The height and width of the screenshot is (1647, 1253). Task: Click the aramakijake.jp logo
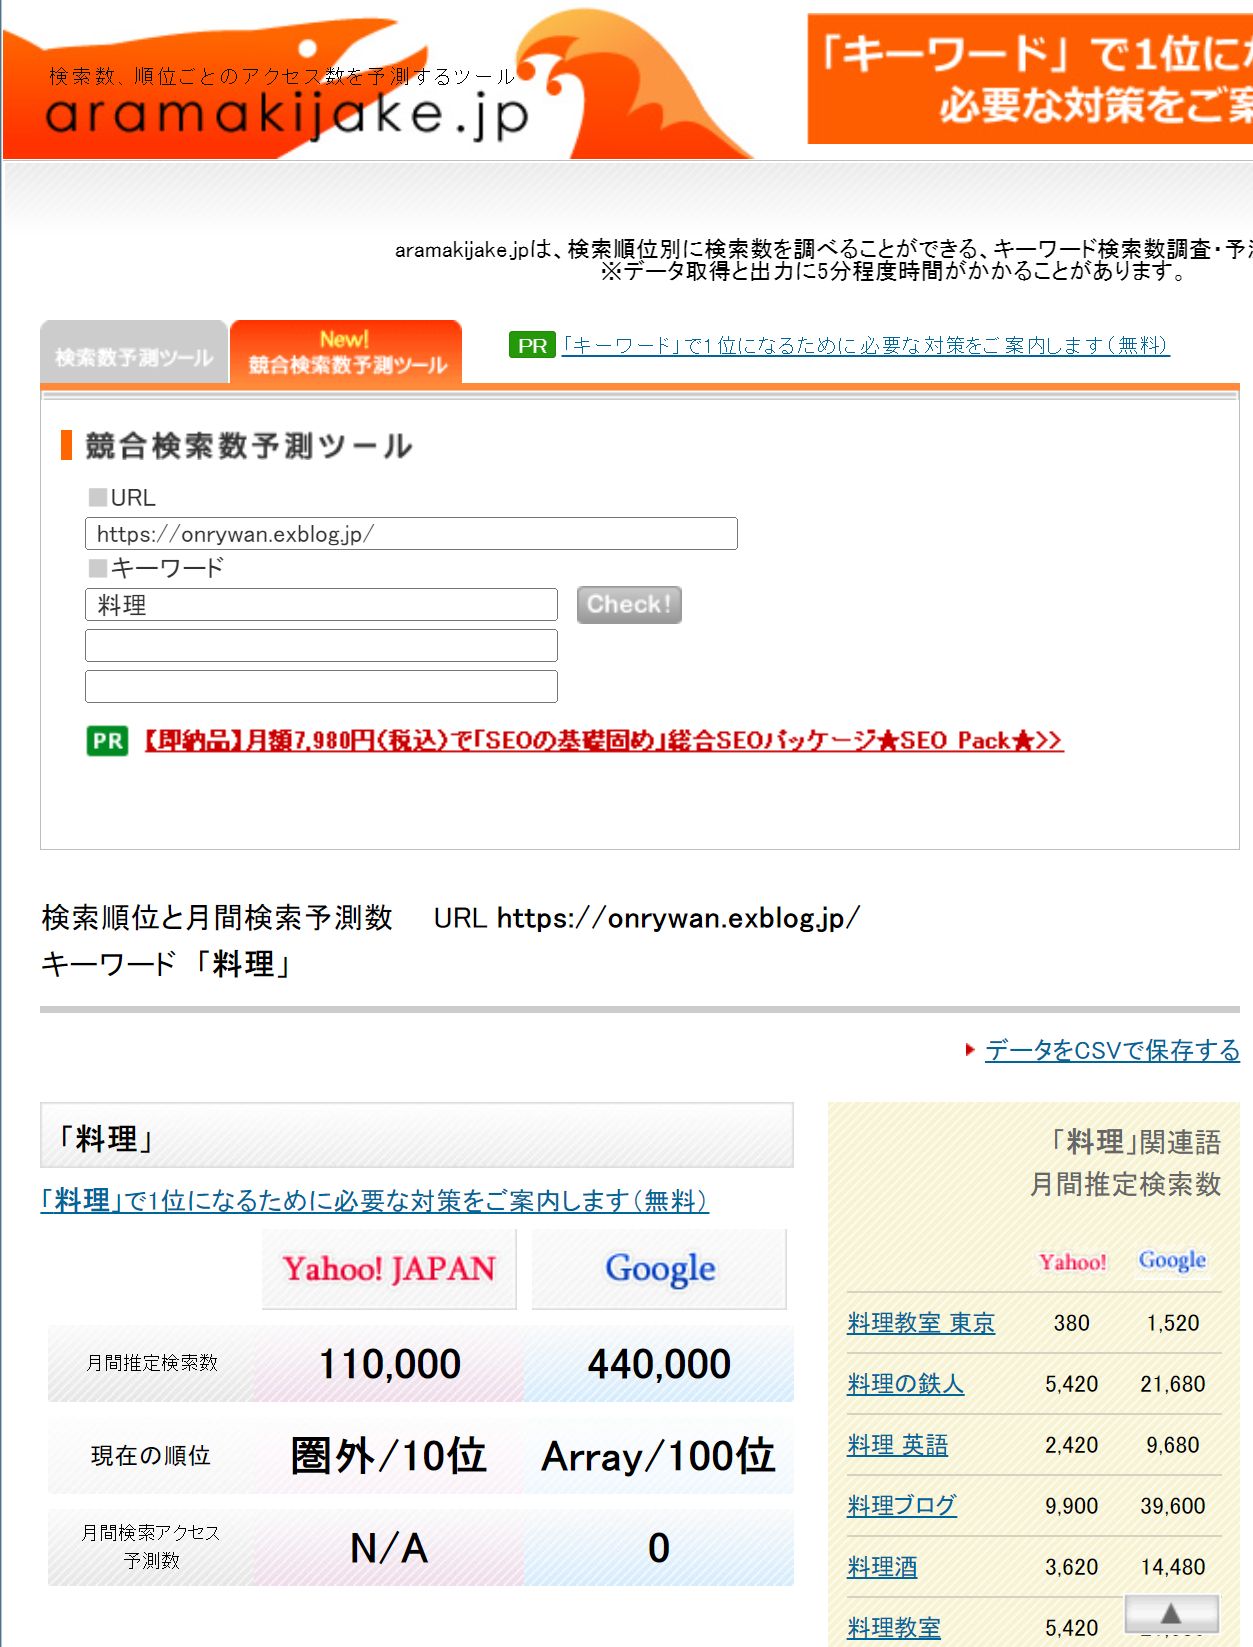coord(288,113)
